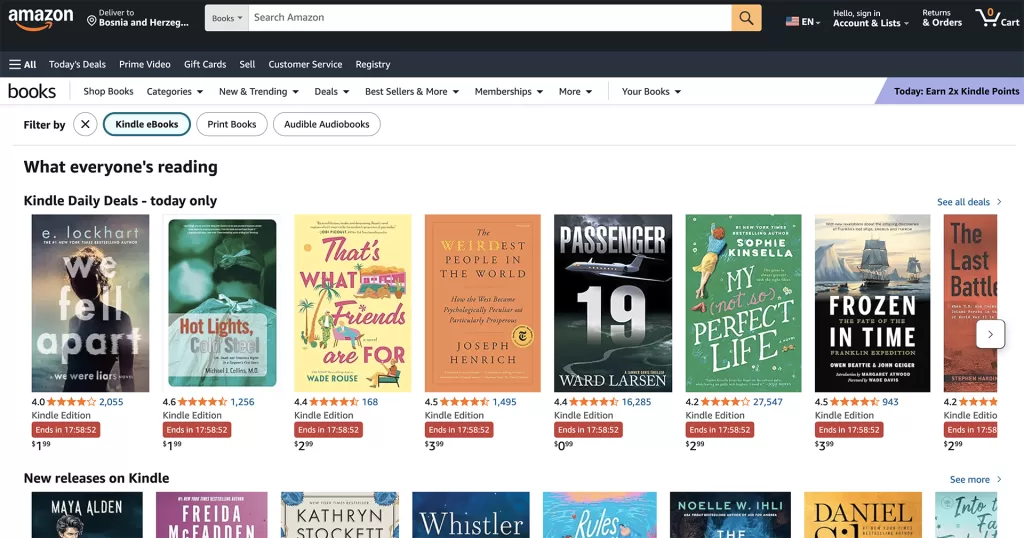1024x538 pixels.
Task: Toggle the Print Books filter
Action: [232, 124]
